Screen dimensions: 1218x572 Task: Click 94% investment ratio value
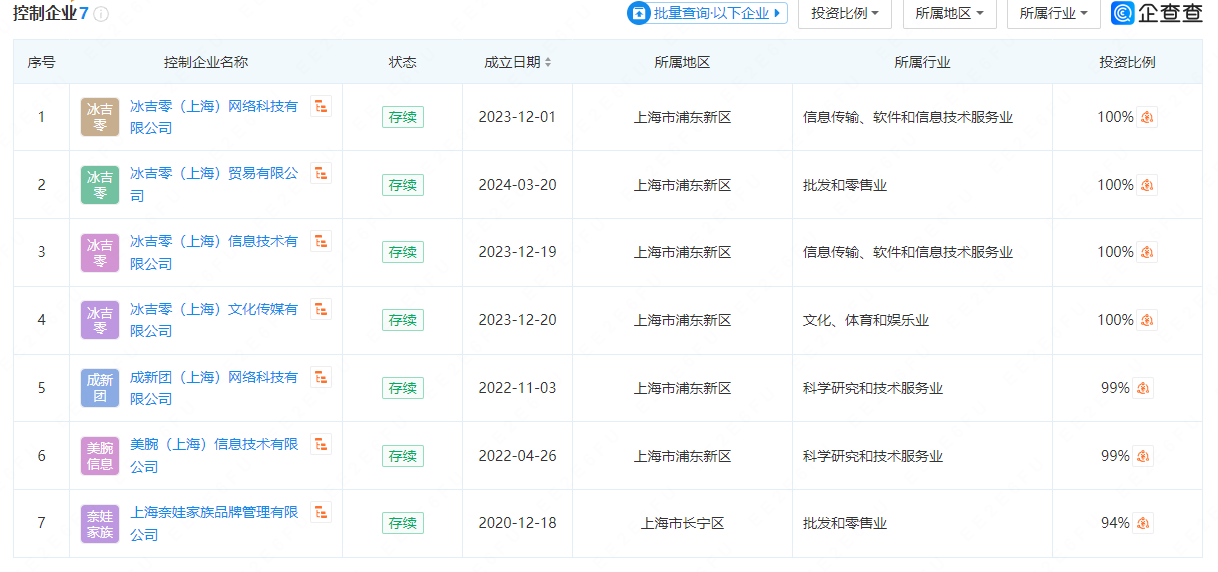click(x=1115, y=523)
